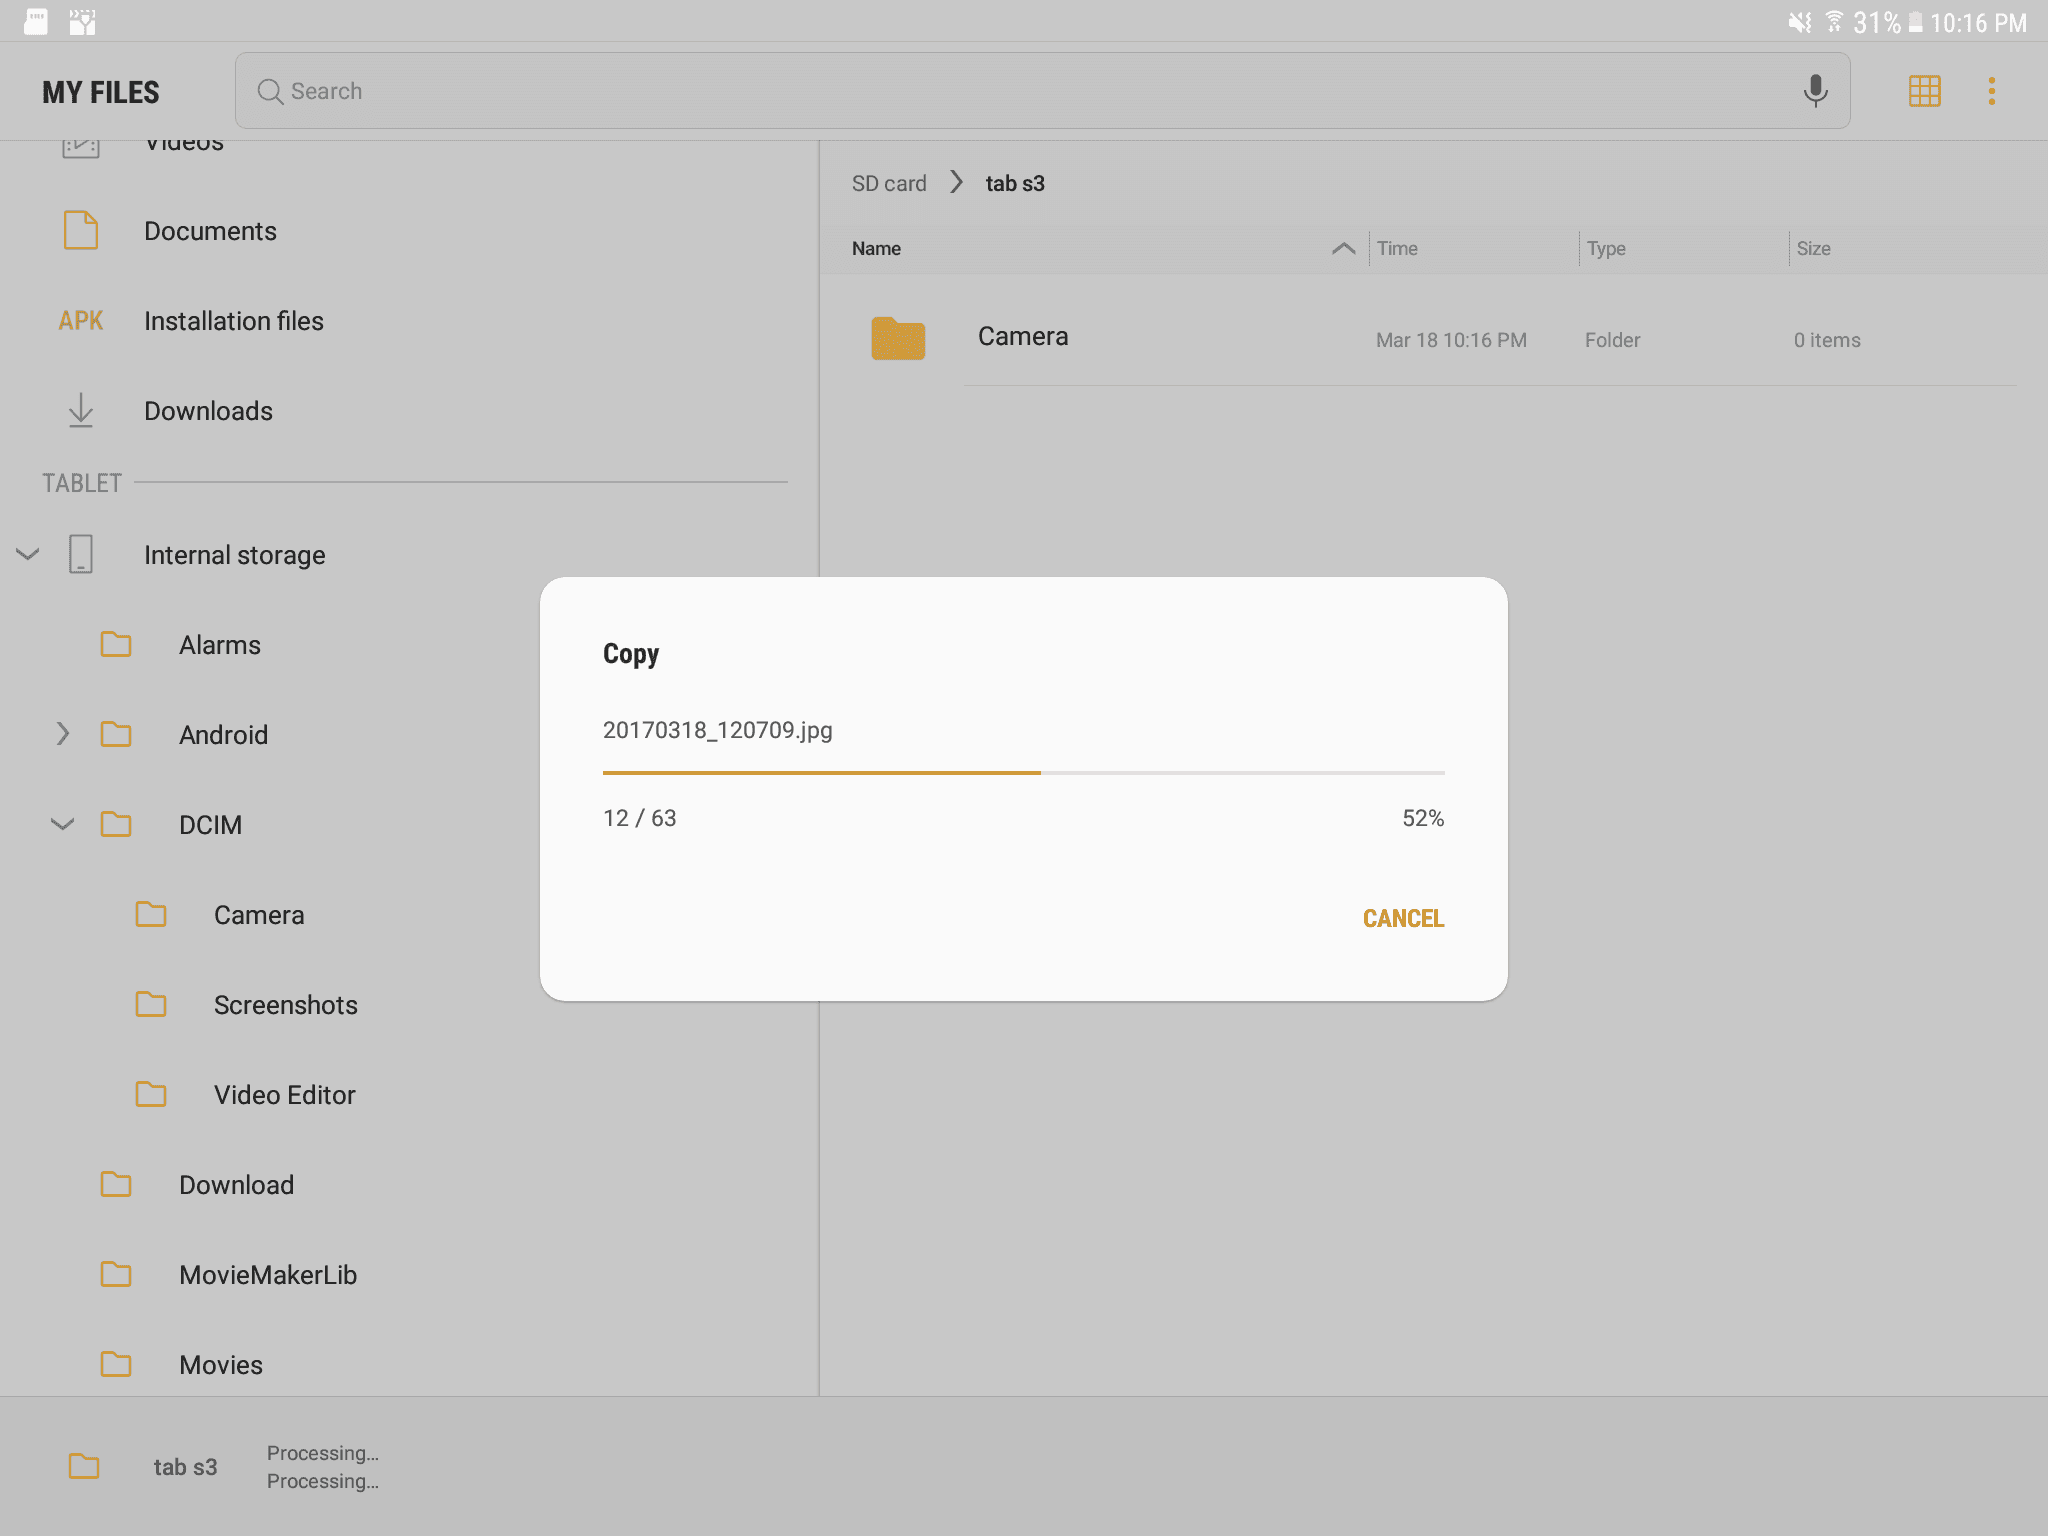Viewport: 2048px width, 1536px height.
Task: Cancel the current copy operation
Action: (x=1401, y=916)
